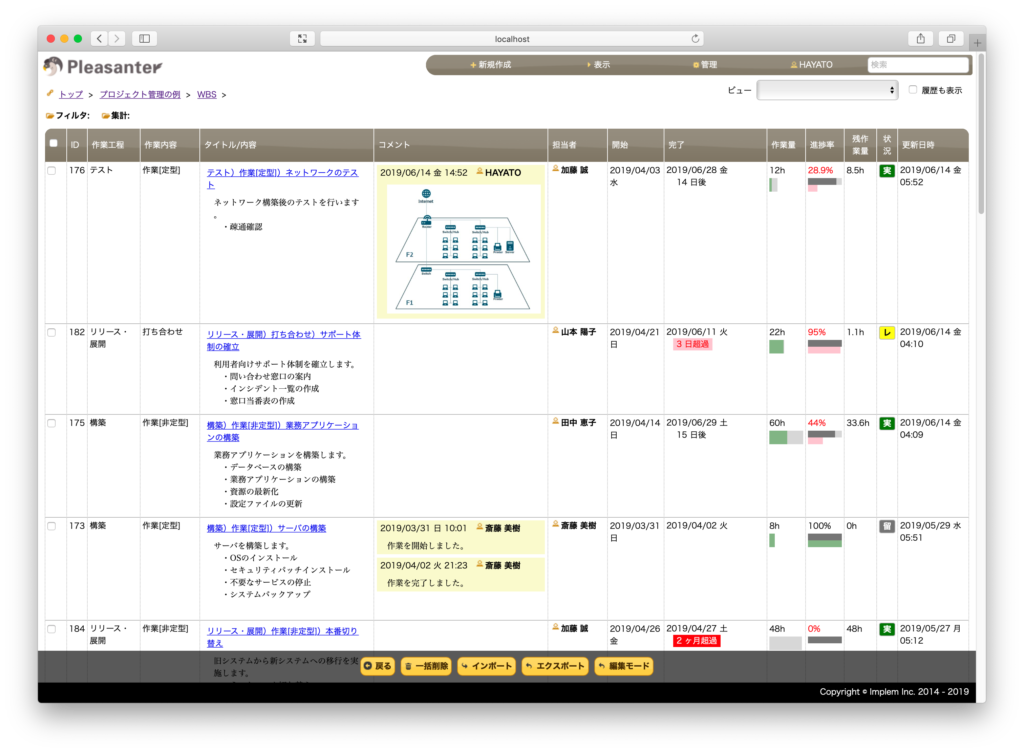The image size is (1024, 753).
Task: Open the プロジェクト管理の例 breadcrumb link
Action: (x=140, y=95)
